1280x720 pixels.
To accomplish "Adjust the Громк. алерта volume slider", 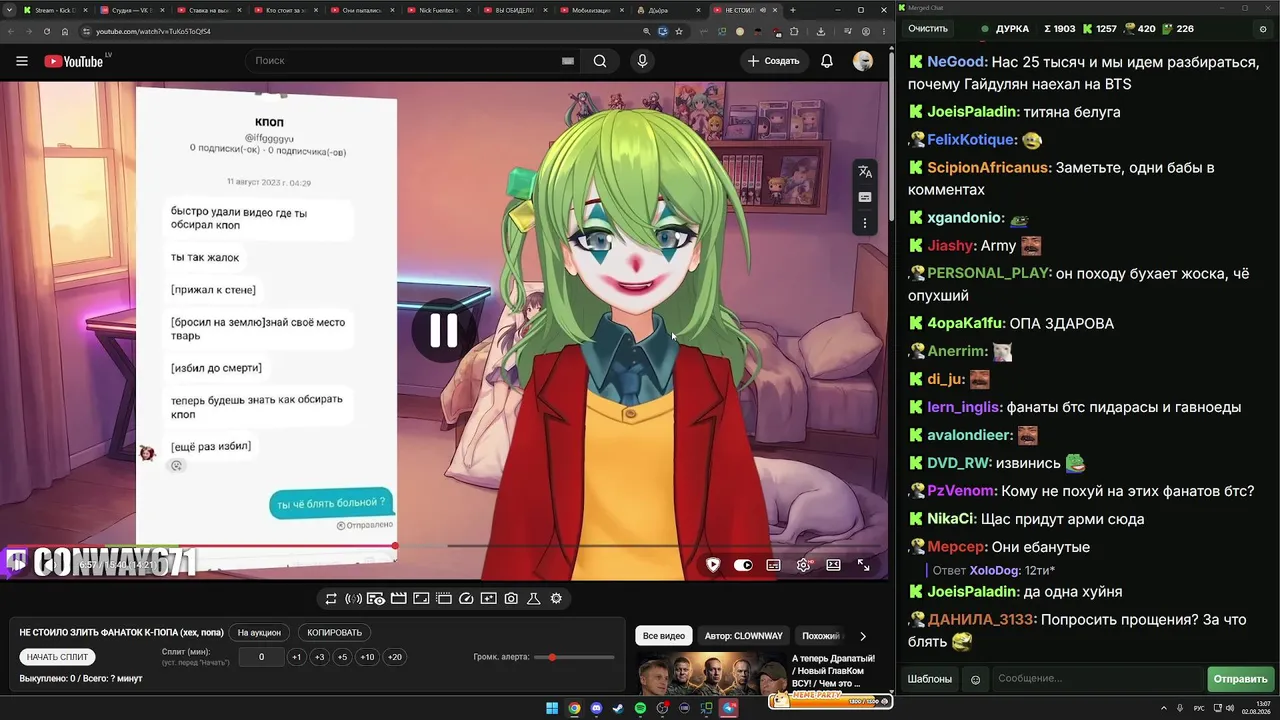I will click(574, 657).
